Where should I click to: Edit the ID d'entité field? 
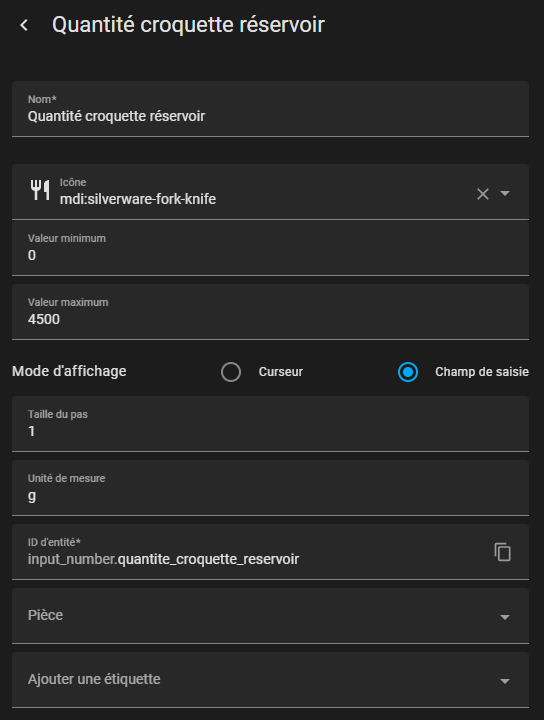[270, 552]
